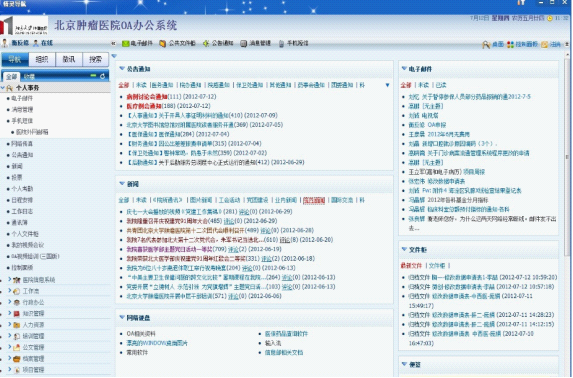Select the 已读 filter in the 电子邮件 panel

click(x=441, y=85)
